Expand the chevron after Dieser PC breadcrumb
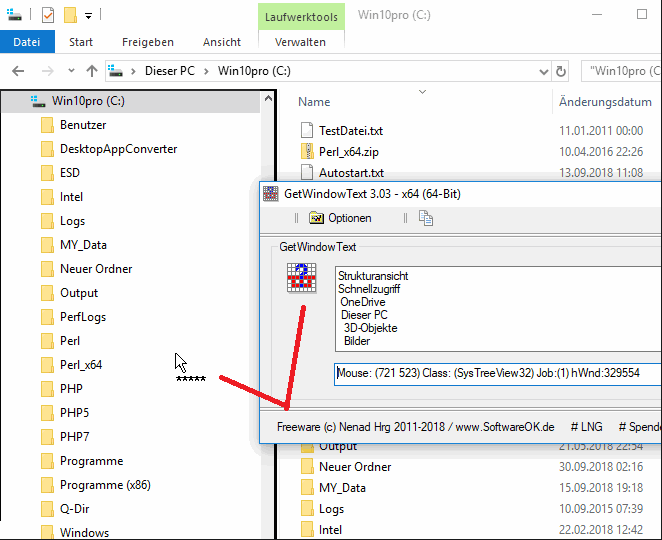 (206, 71)
